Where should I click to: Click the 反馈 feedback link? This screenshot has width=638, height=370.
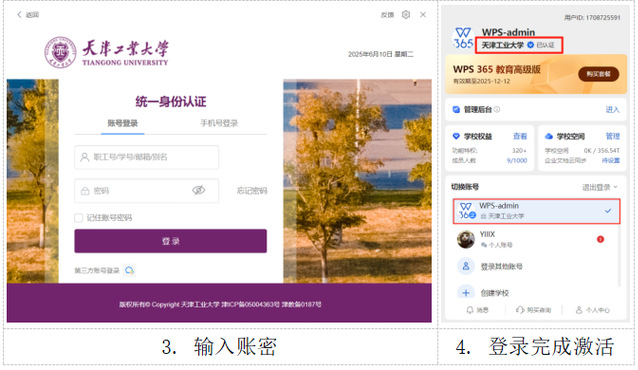tap(387, 15)
